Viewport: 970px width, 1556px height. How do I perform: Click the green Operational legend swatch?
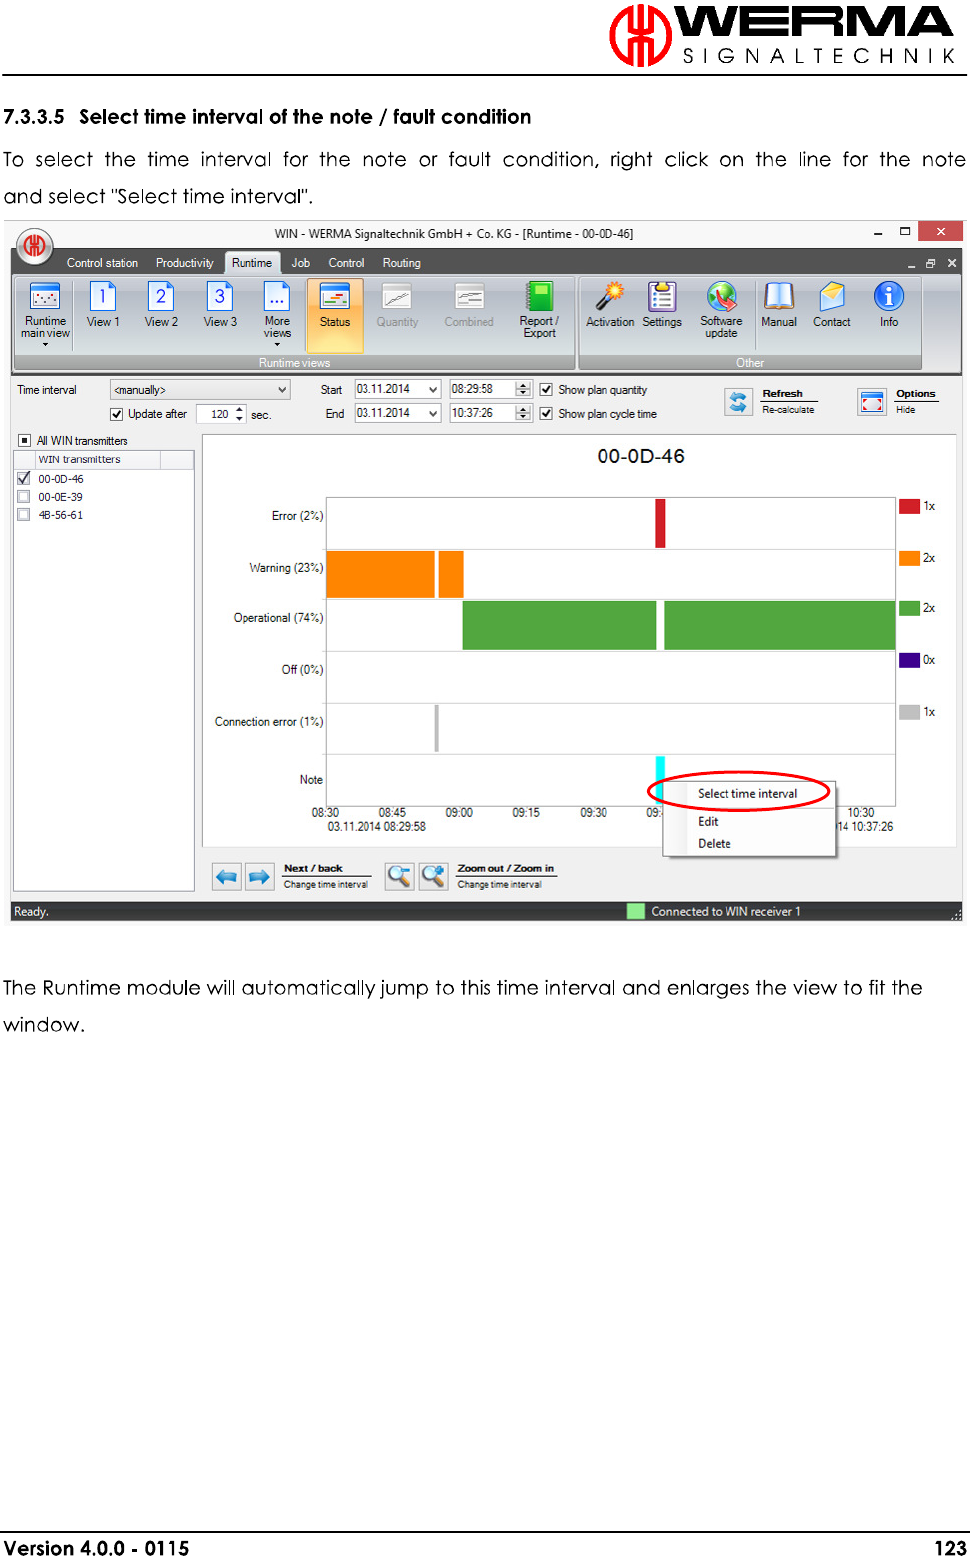point(909,608)
